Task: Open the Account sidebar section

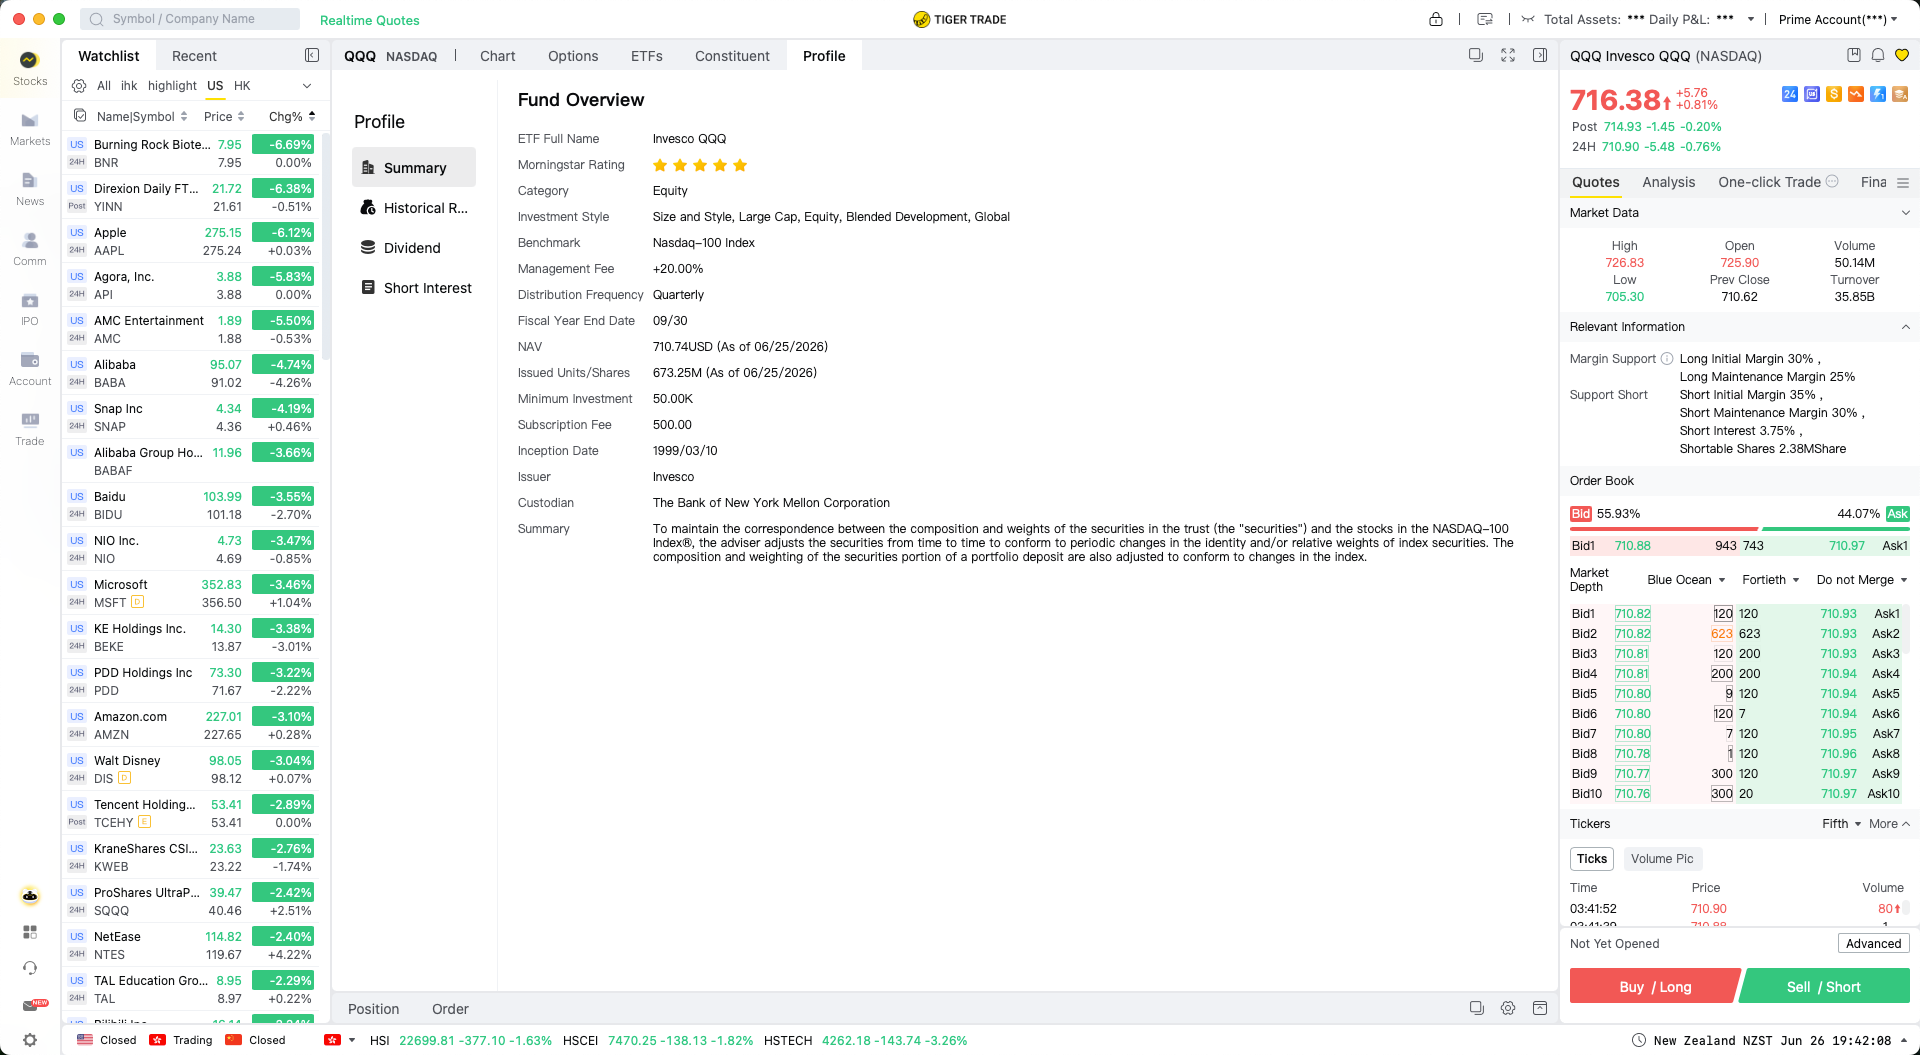Action: click(x=30, y=369)
